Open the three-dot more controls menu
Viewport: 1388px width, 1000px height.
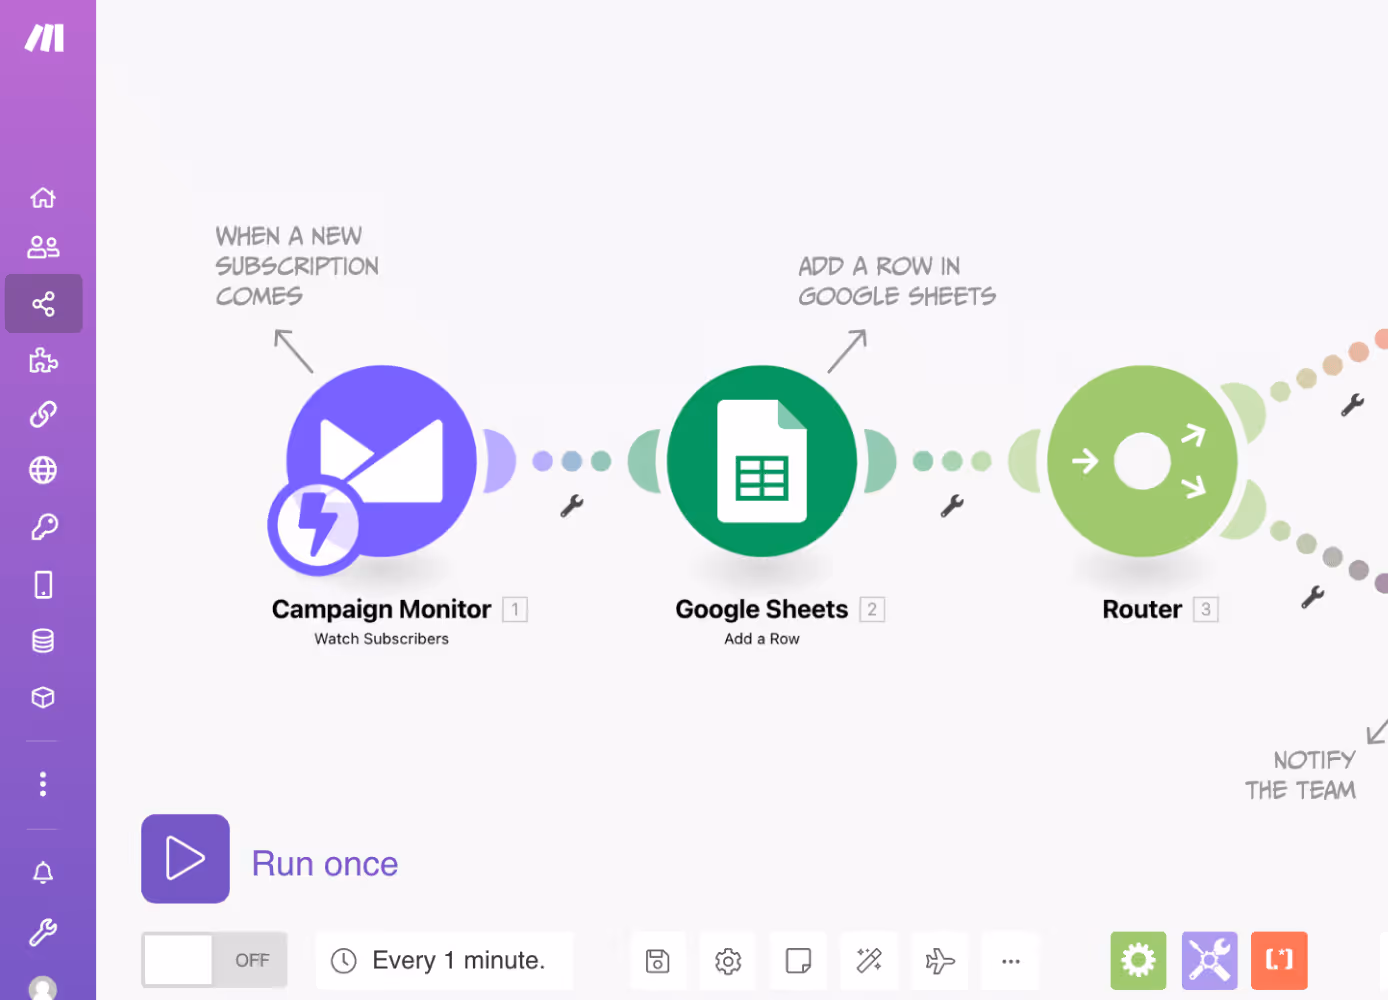pos(1011,961)
